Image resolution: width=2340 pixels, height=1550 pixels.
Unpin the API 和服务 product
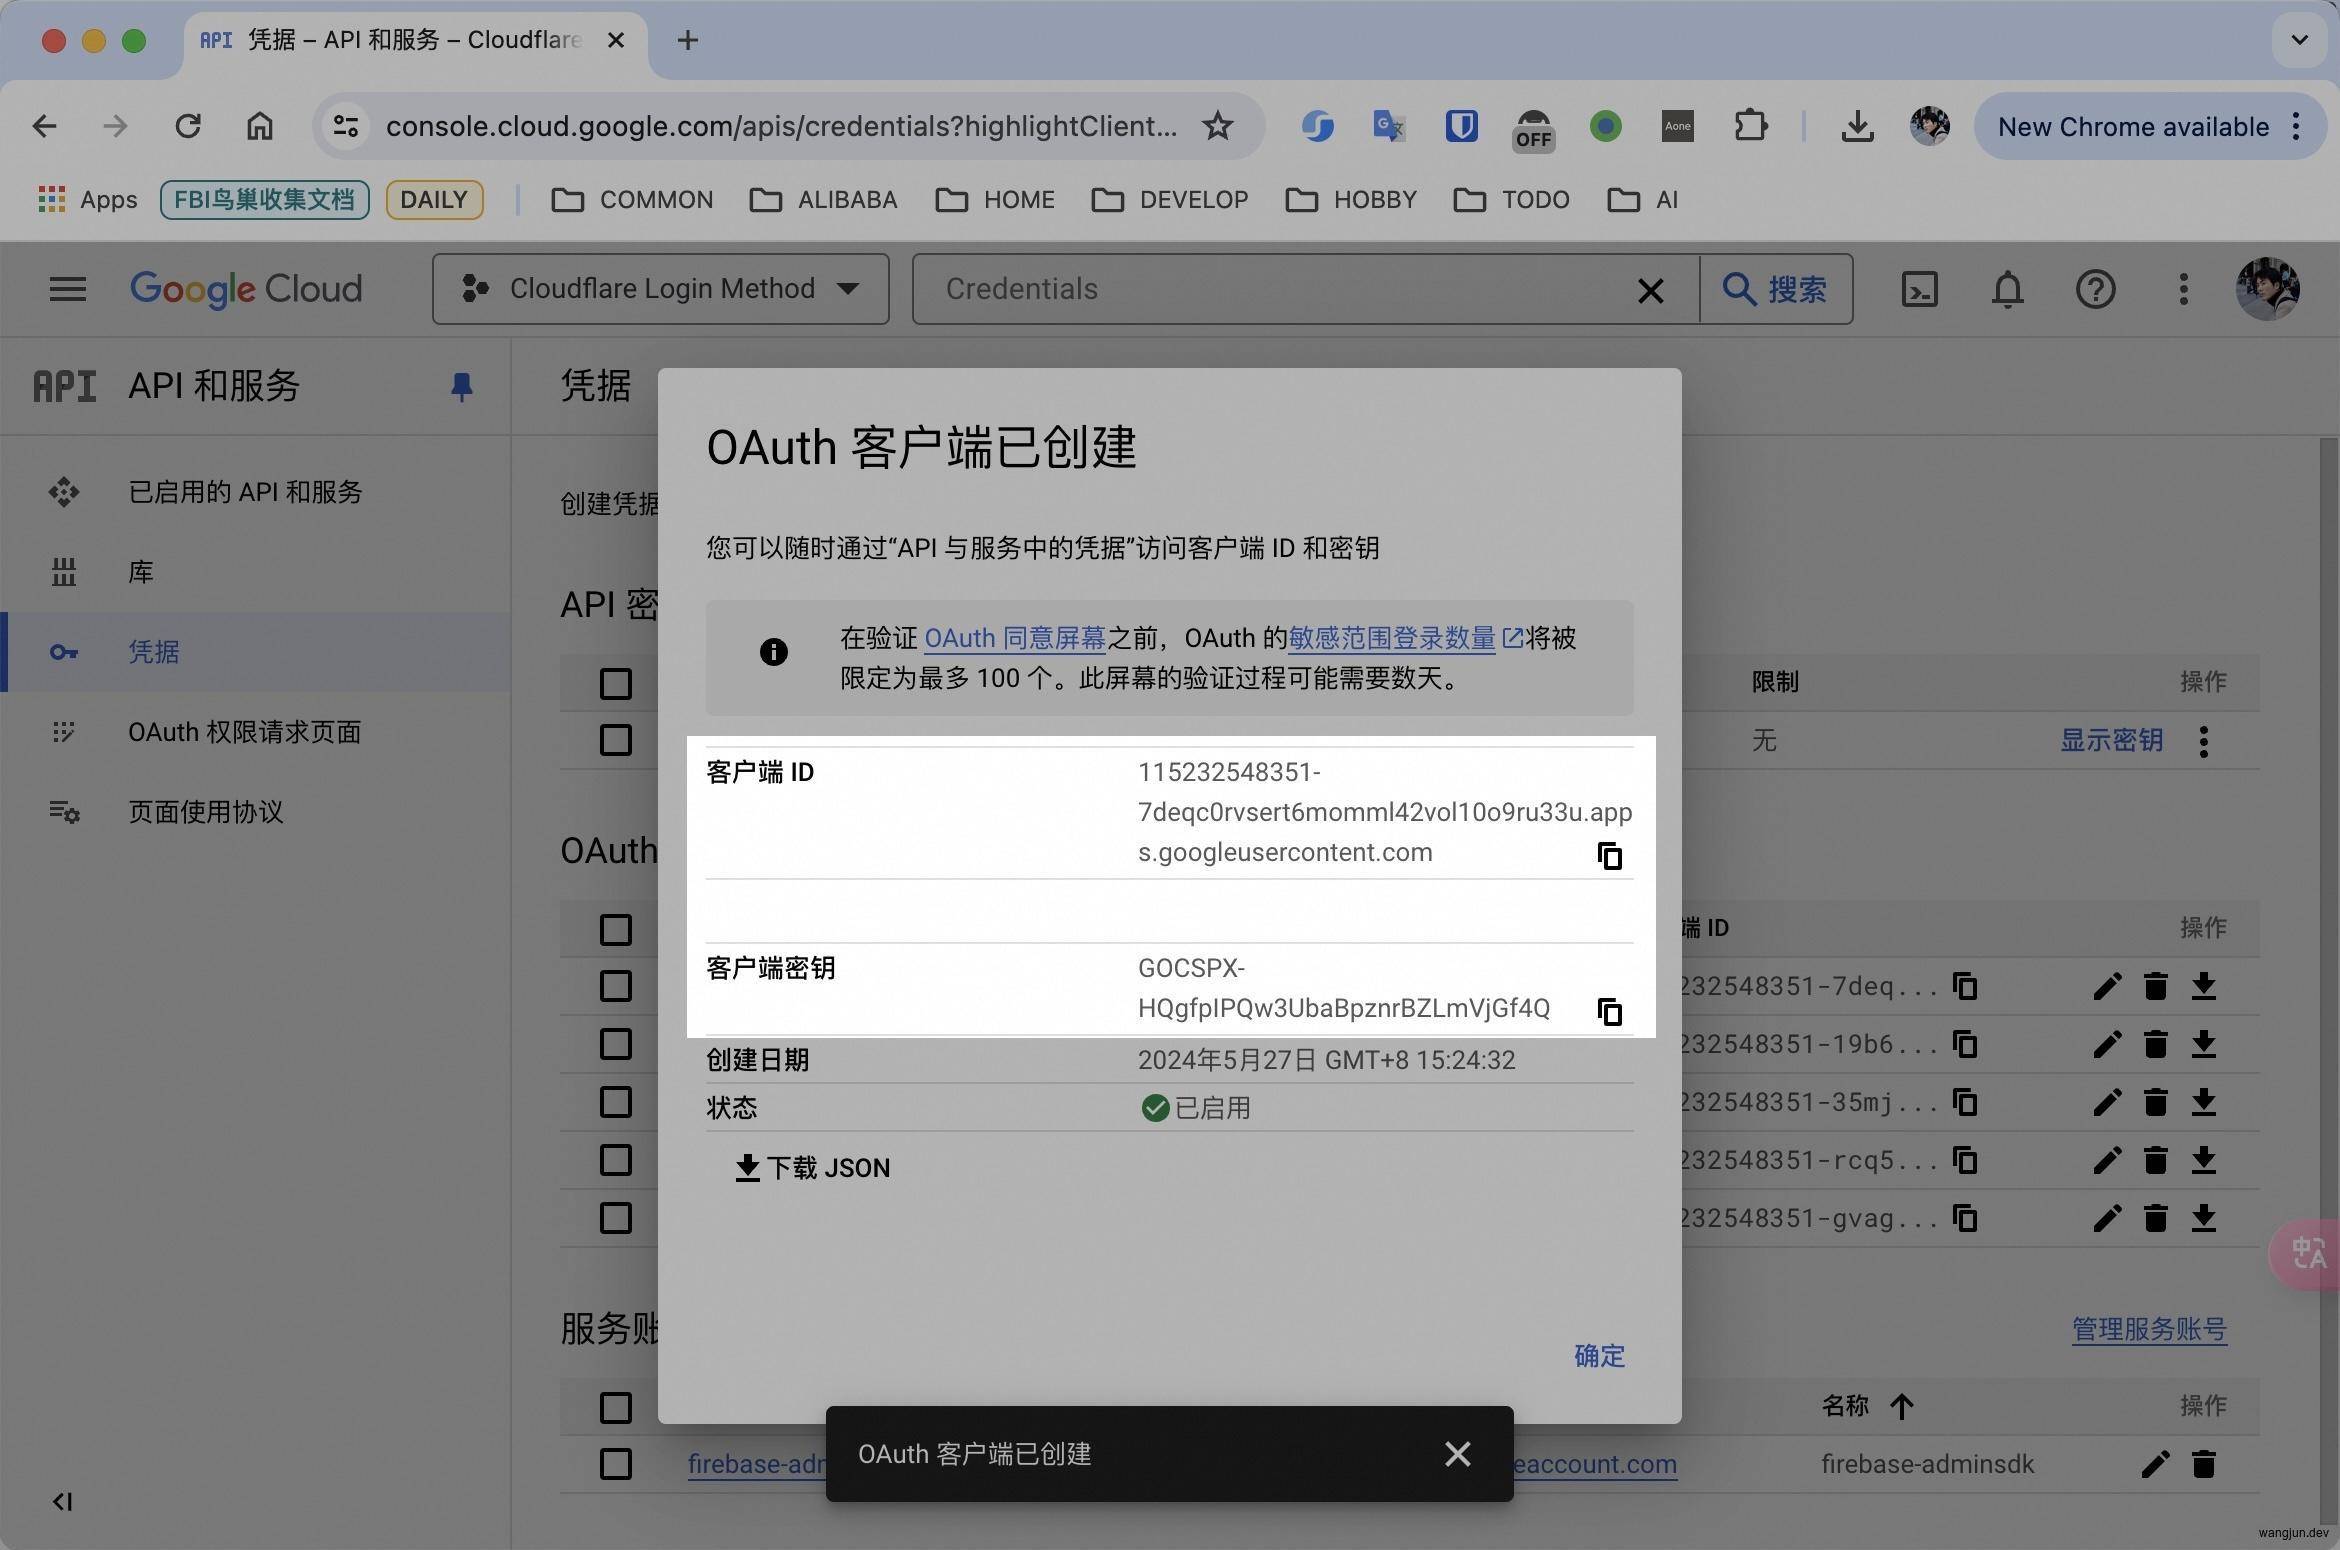[x=461, y=386]
